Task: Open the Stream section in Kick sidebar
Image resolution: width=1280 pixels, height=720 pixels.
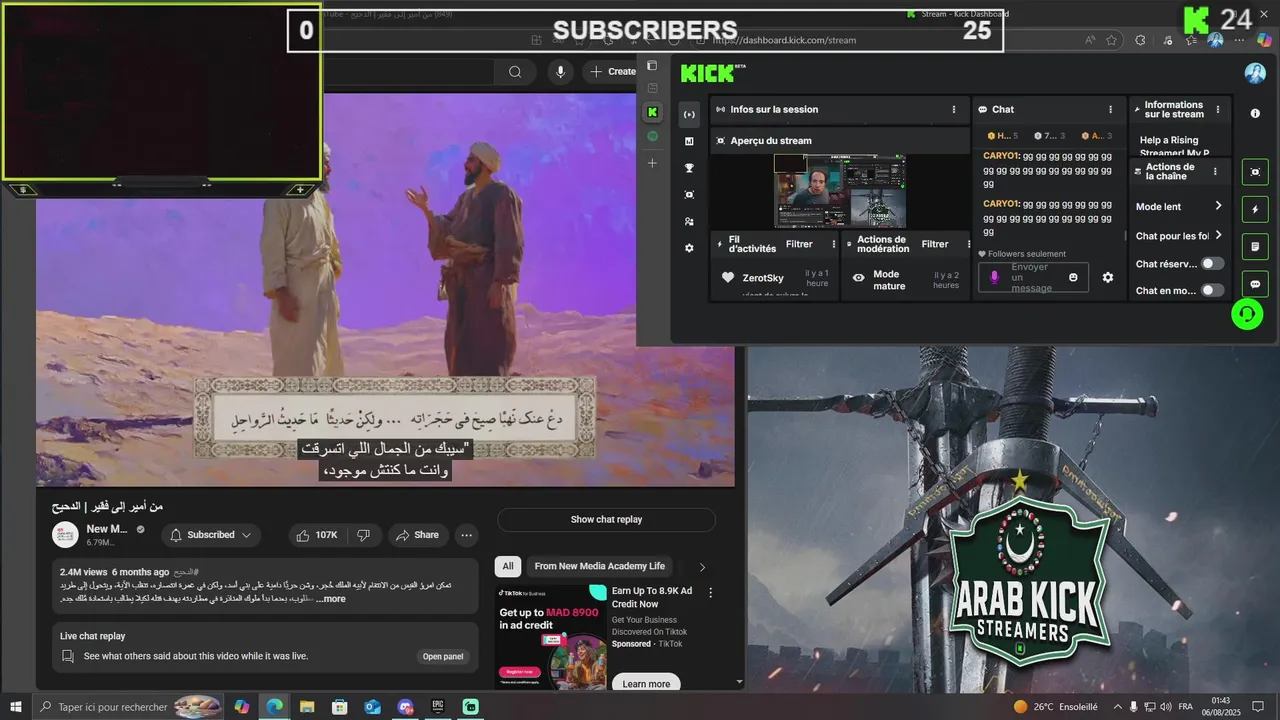Action: click(689, 114)
